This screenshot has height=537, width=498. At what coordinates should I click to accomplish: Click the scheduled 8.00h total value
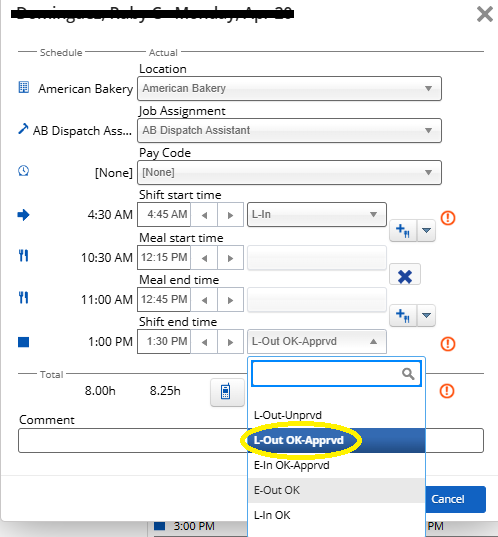point(100,391)
